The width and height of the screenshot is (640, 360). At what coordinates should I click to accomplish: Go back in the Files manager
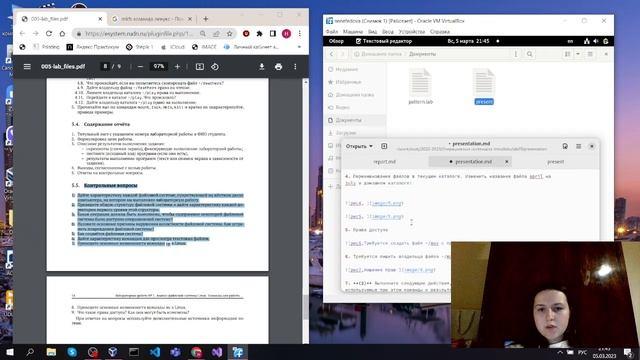331,54
